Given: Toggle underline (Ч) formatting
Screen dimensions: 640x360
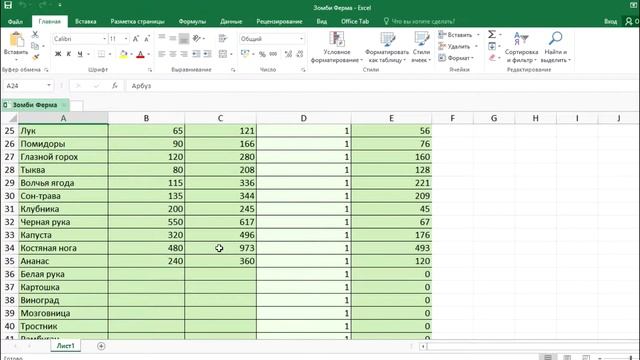Looking at the screenshot, I should [80, 54].
